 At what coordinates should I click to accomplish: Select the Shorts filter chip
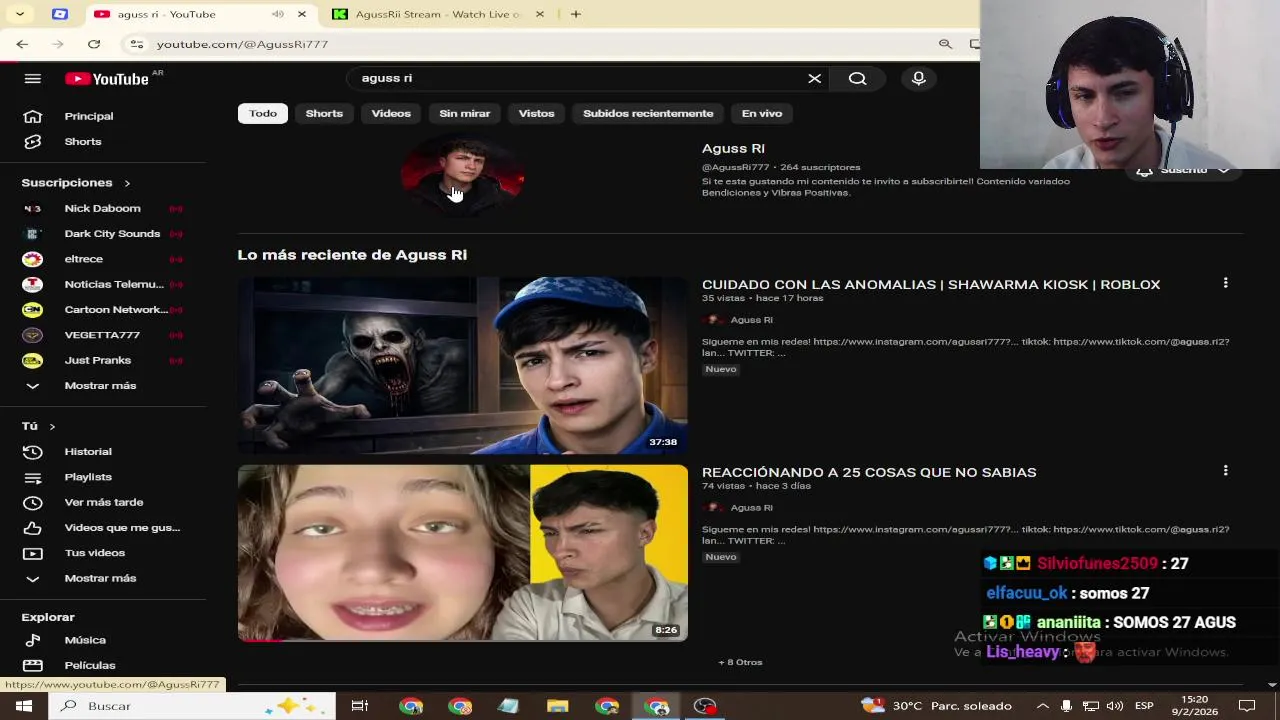click(324, 113)
